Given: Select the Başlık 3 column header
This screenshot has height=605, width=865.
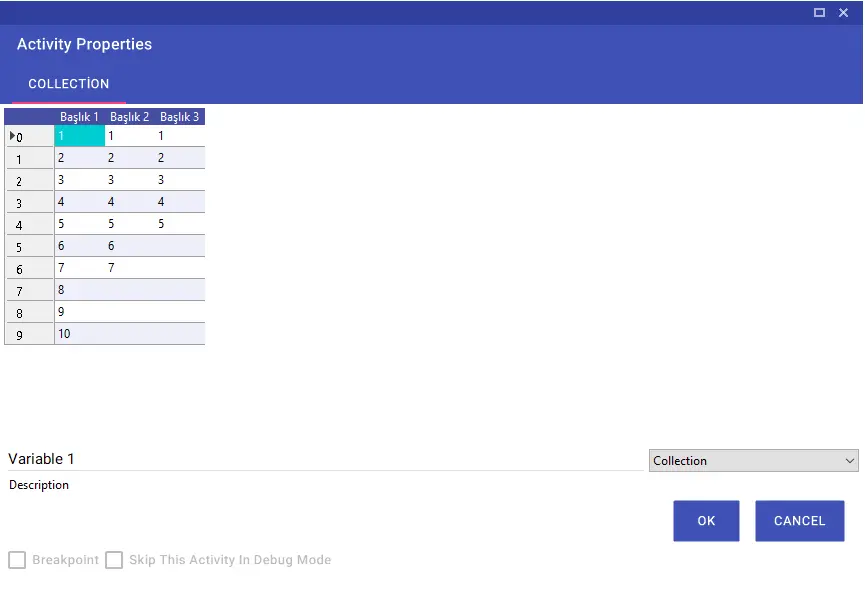Looking at the screenshot, I should pos(180,117).
